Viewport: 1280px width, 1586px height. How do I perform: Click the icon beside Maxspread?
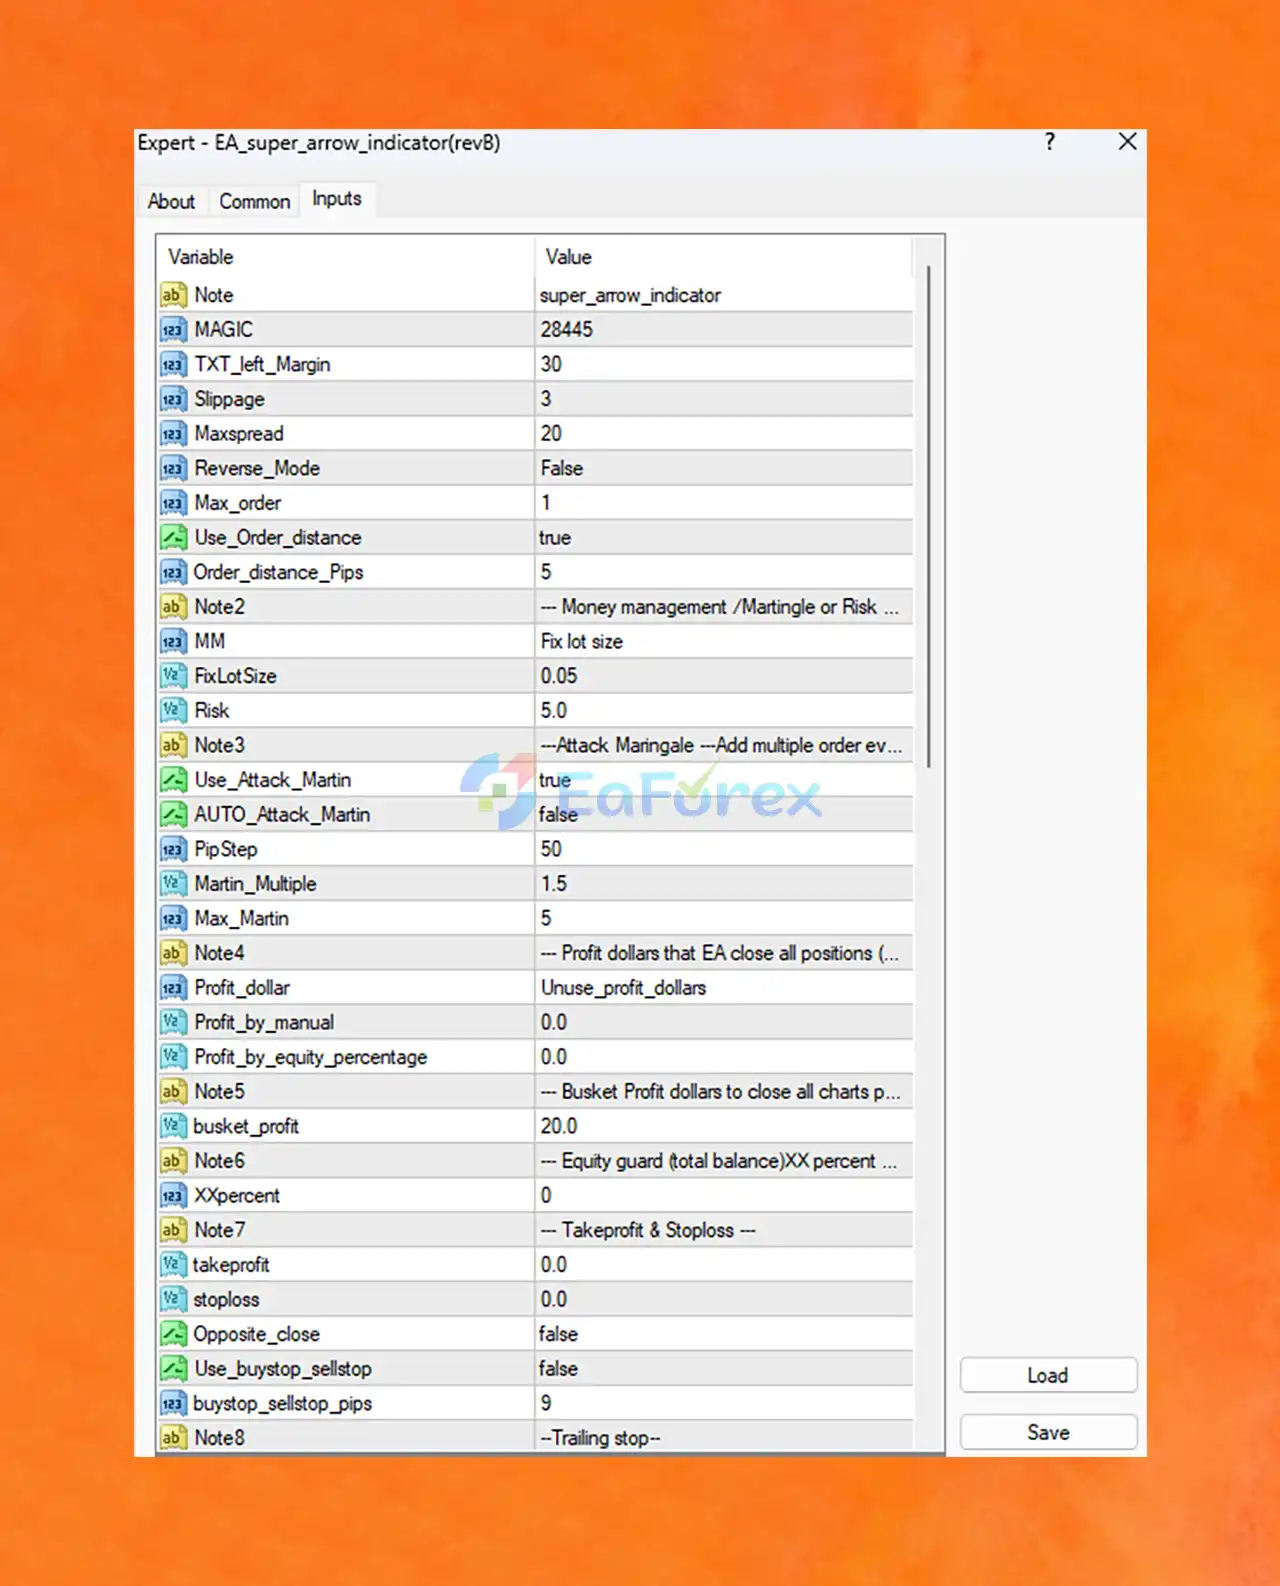(x=174, y=434)
